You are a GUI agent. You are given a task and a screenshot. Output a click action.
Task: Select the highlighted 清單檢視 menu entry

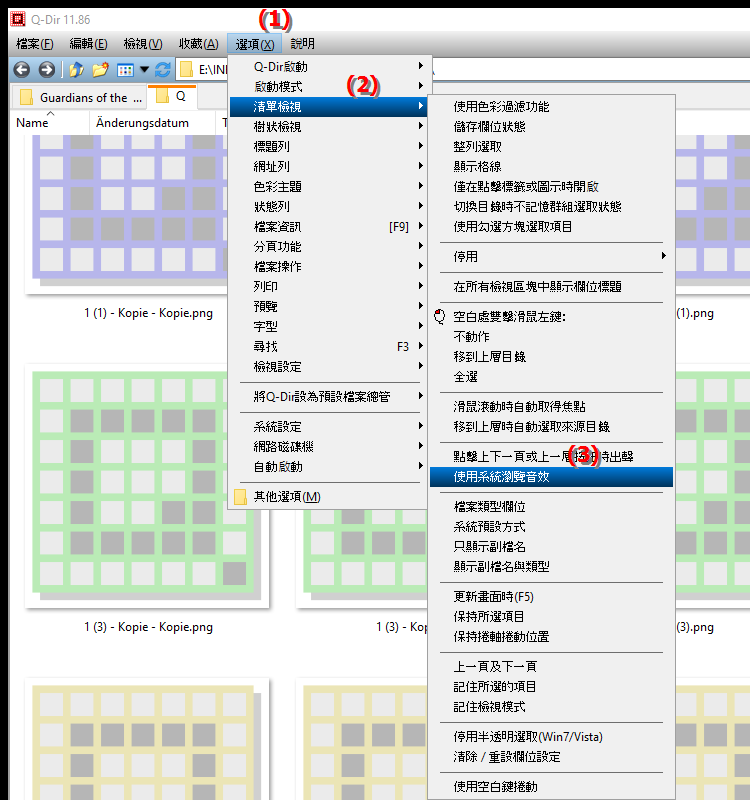[328, 106]
